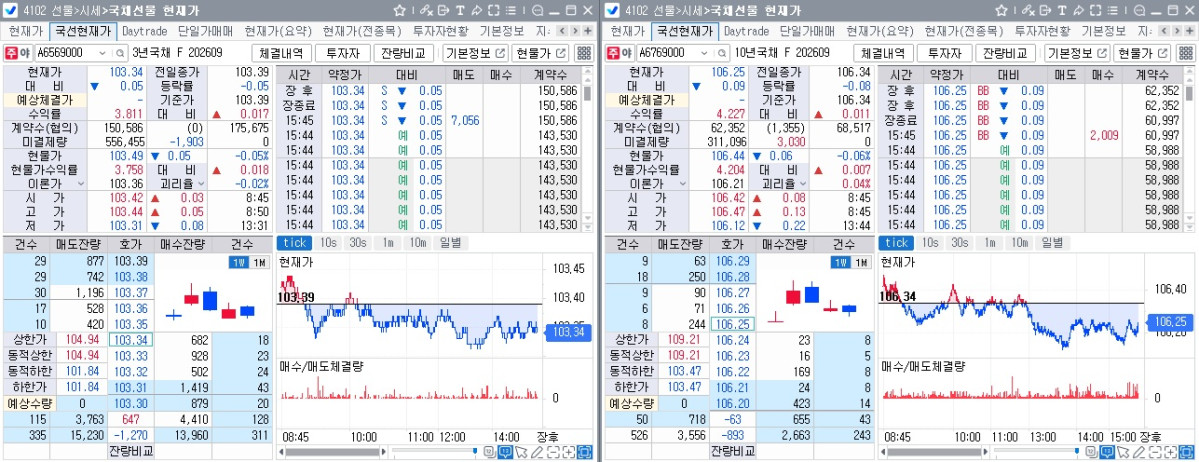Open 현물가 popup button in right window

pyautogui.click(x=1143, y=54)
